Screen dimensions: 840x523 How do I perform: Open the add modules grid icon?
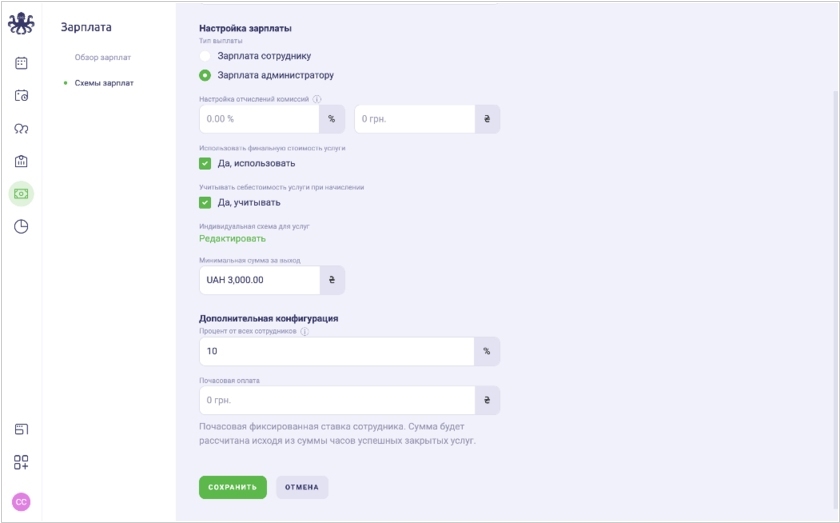tap(21, 462)
